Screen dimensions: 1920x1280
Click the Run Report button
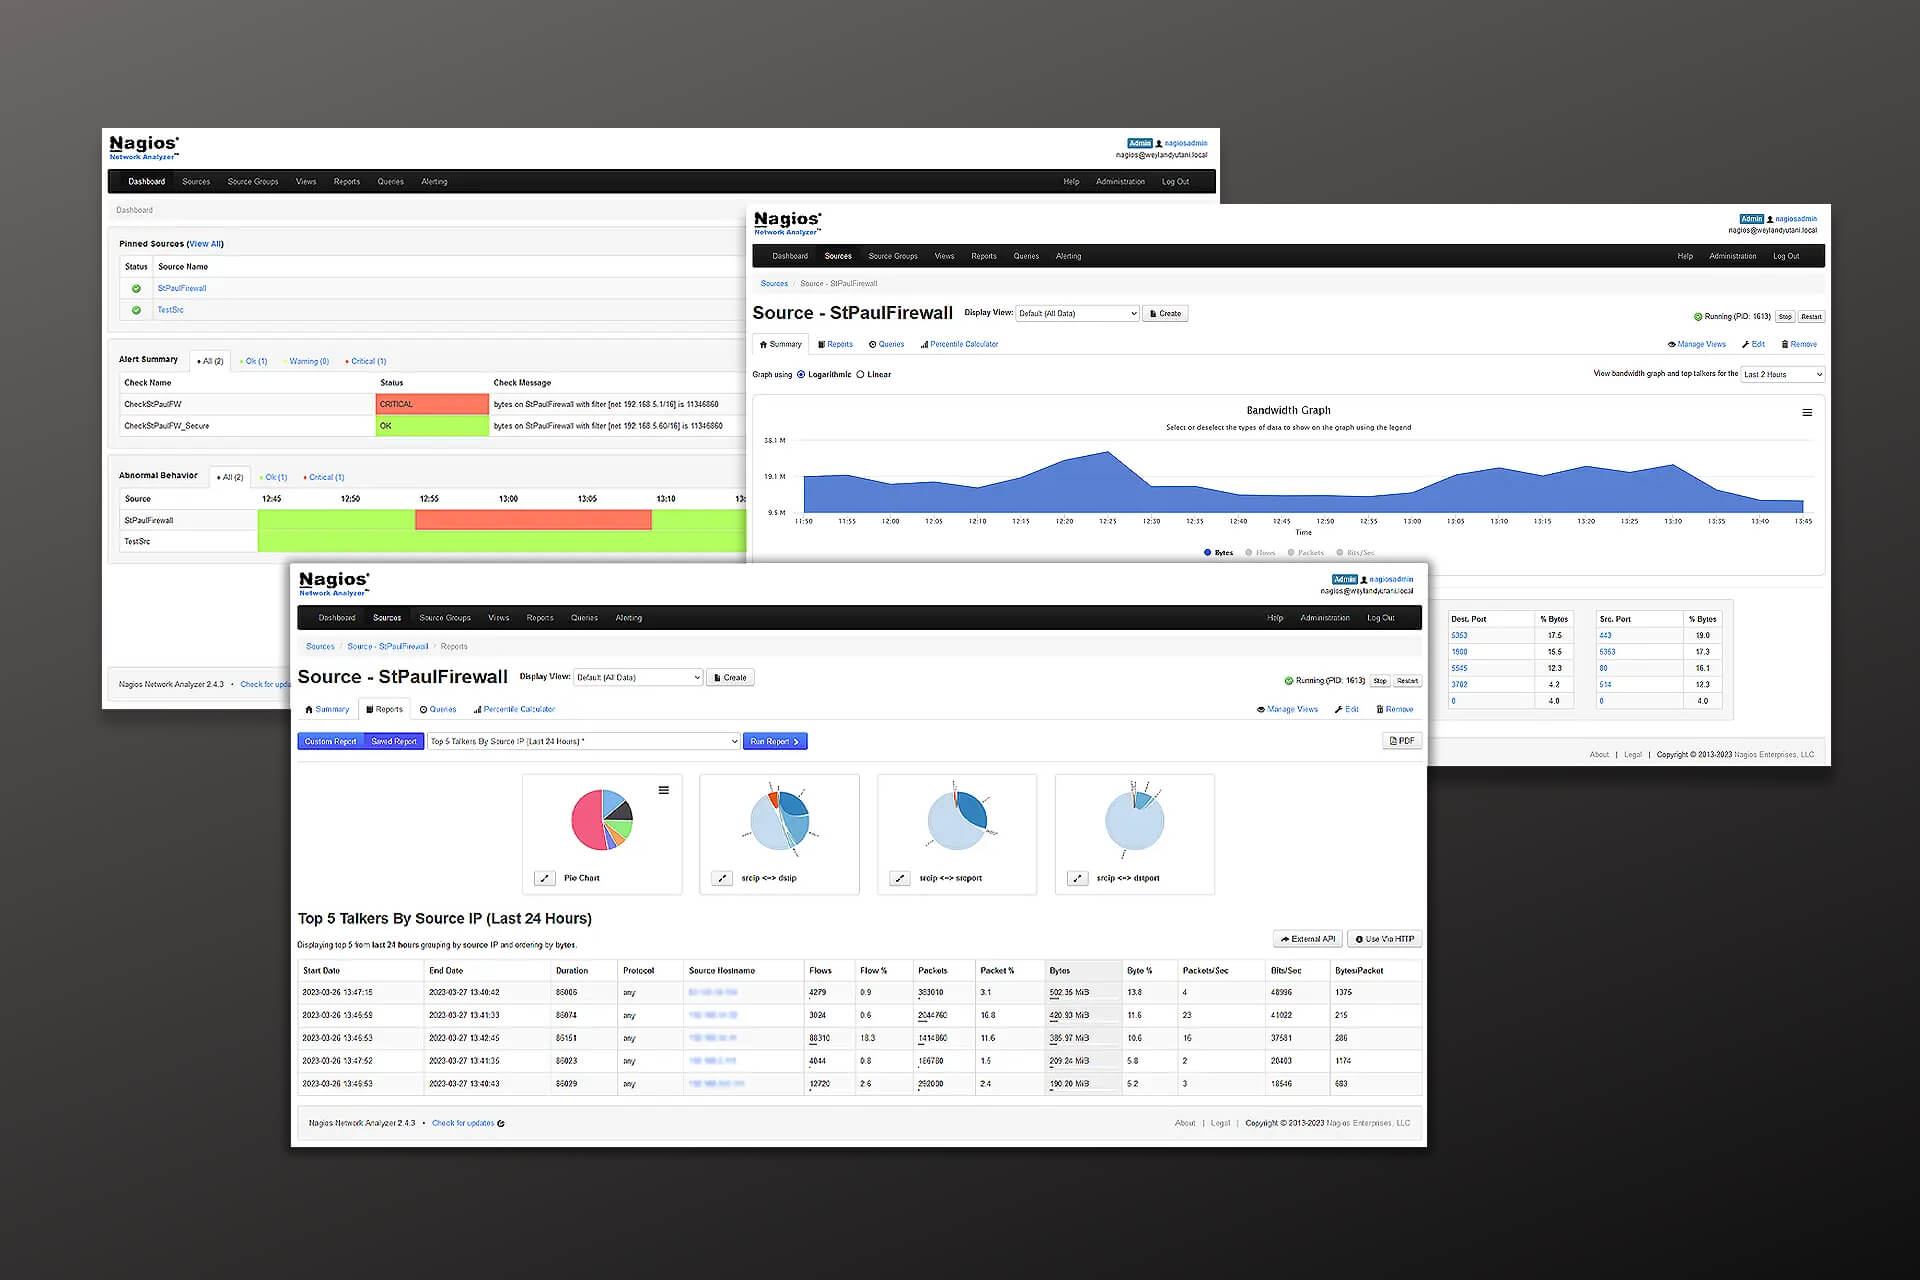click(775, 741)
